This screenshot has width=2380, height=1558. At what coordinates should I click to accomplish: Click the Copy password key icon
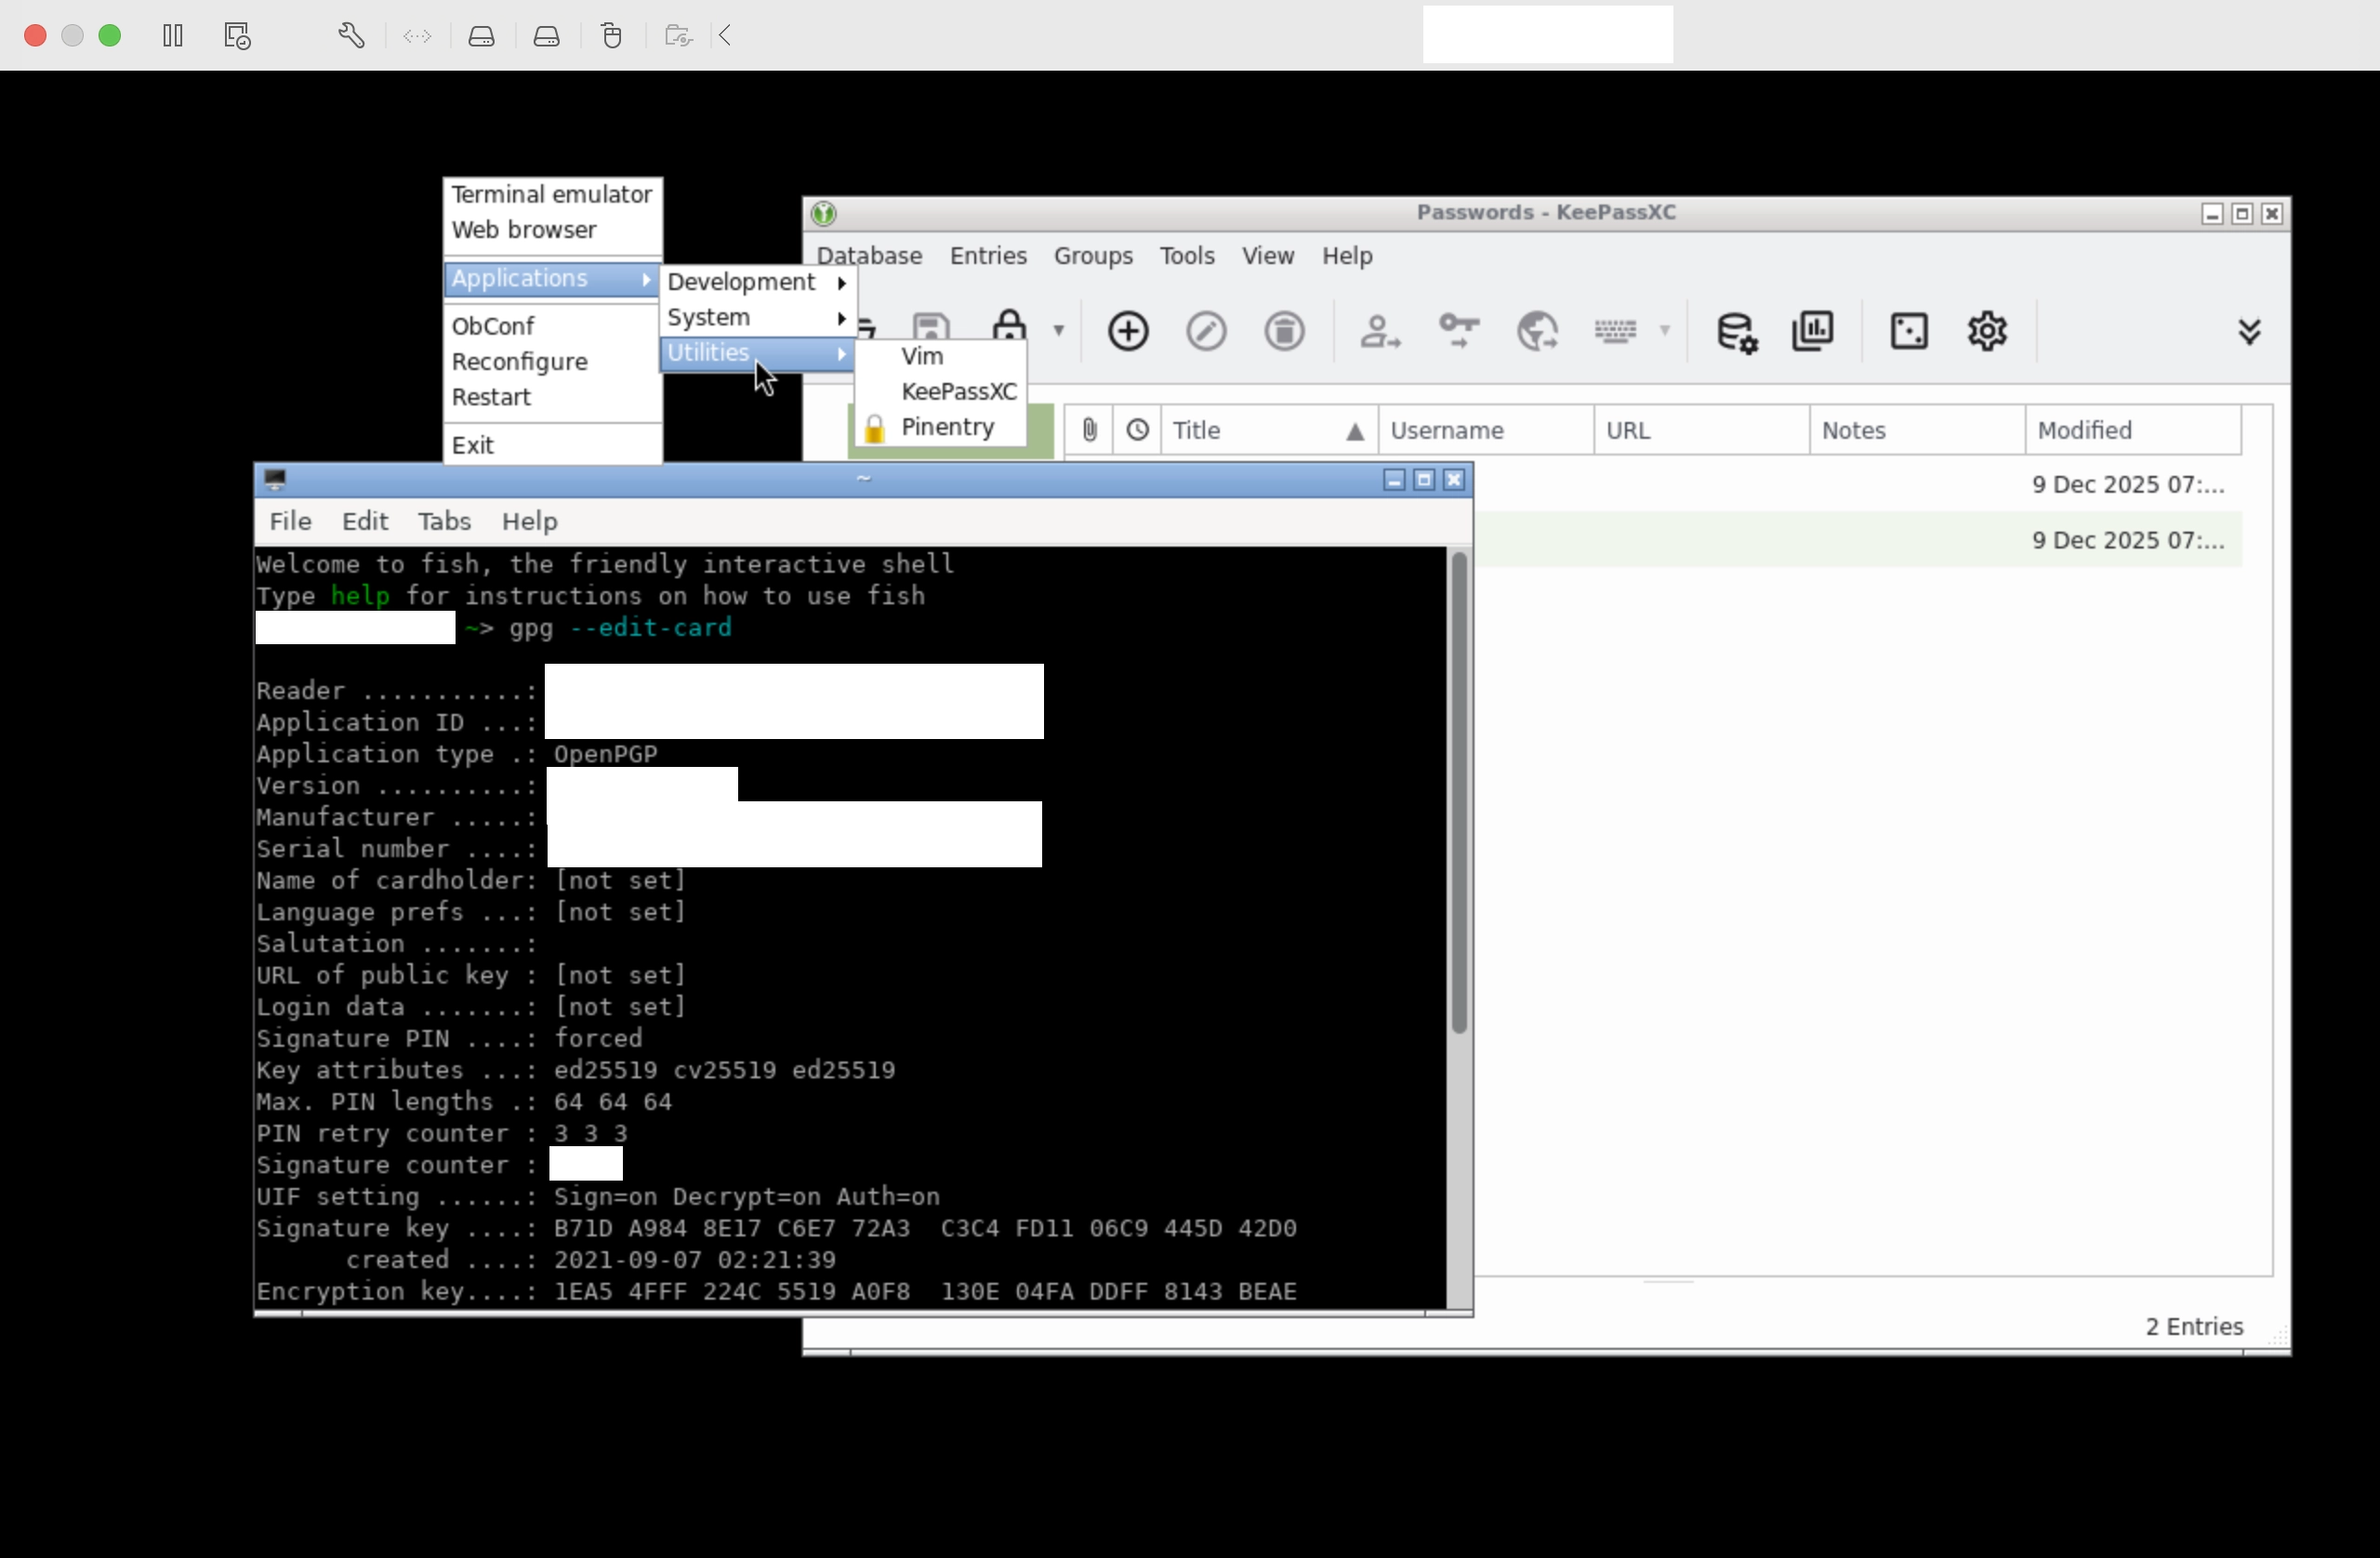pyautogui.click(x=1458, y=331)
